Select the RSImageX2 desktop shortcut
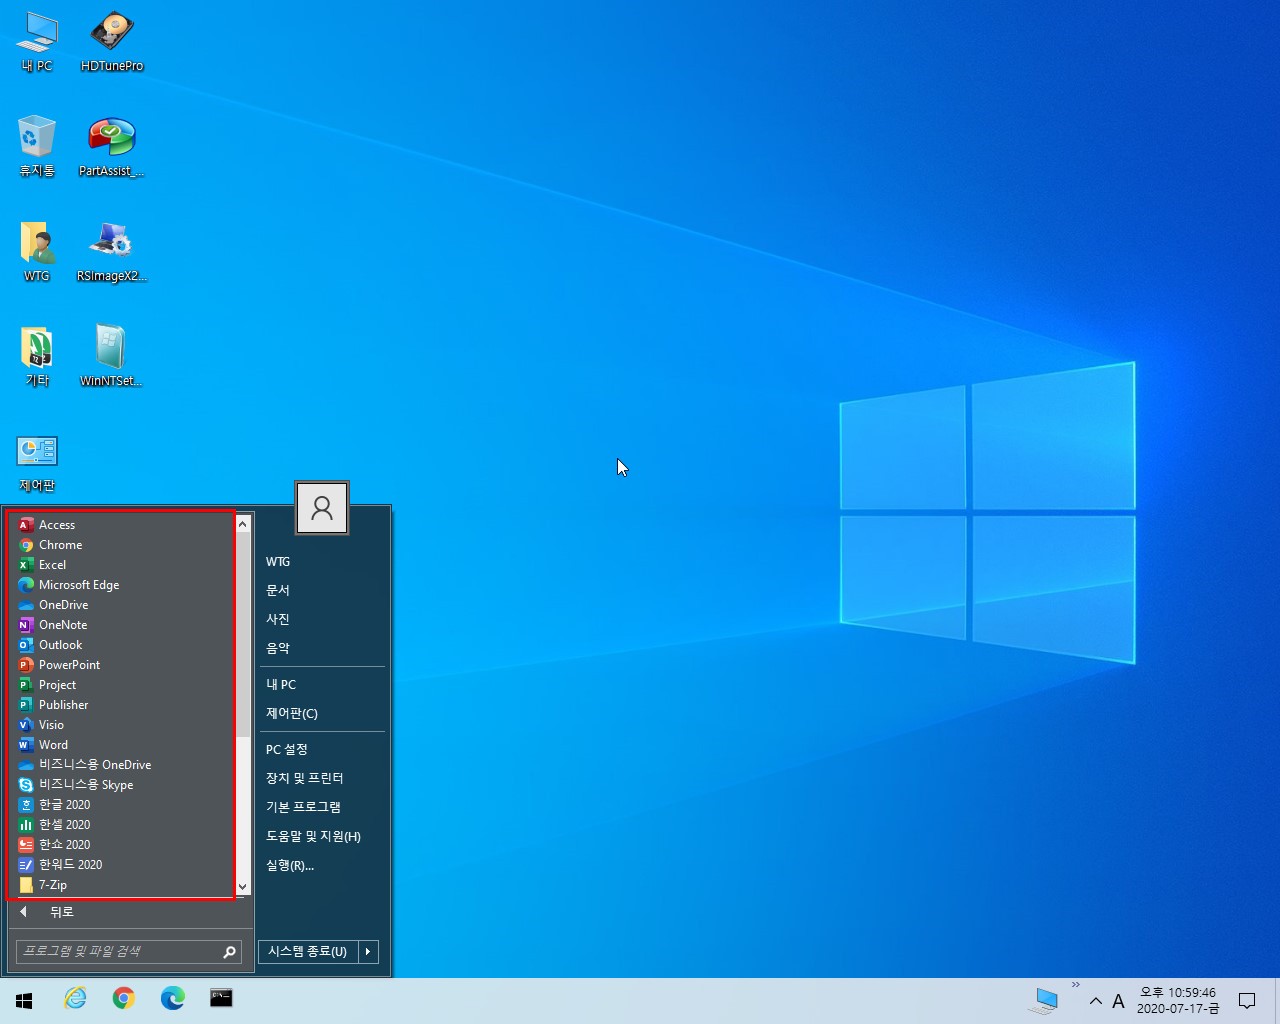The image size is (1280, 1024). point(112,252)
